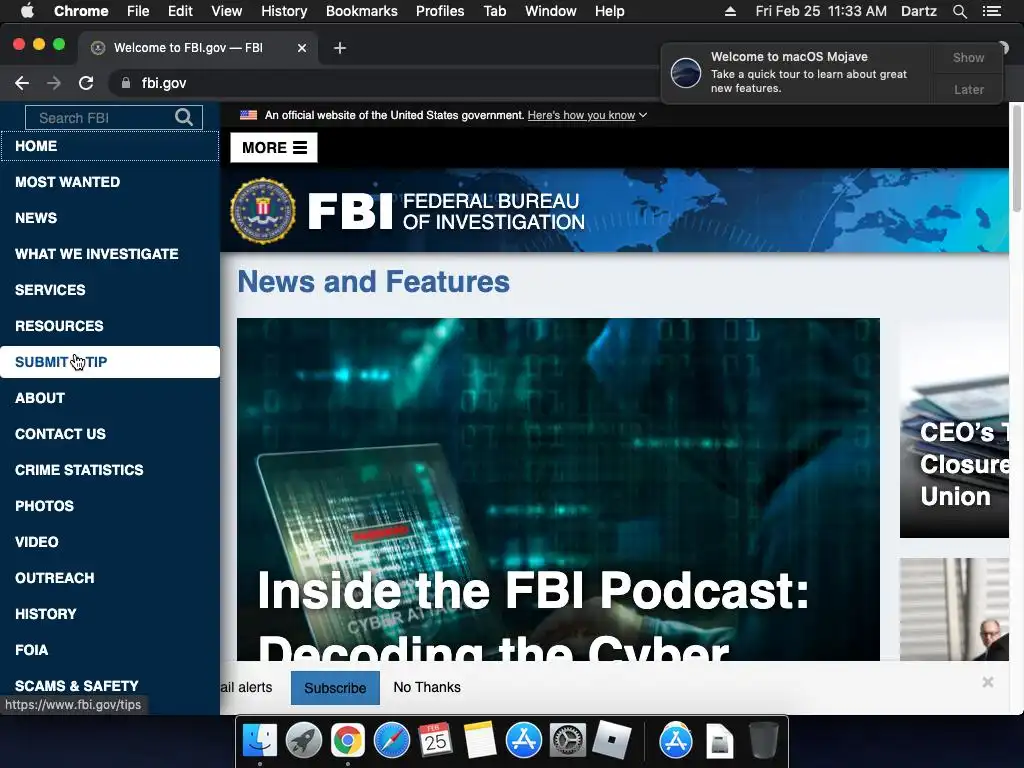This screenshot has height=768, width=1024.
Task: Go to WHAT WE INVESTIGATE page
Action: (x=110, y=254)
